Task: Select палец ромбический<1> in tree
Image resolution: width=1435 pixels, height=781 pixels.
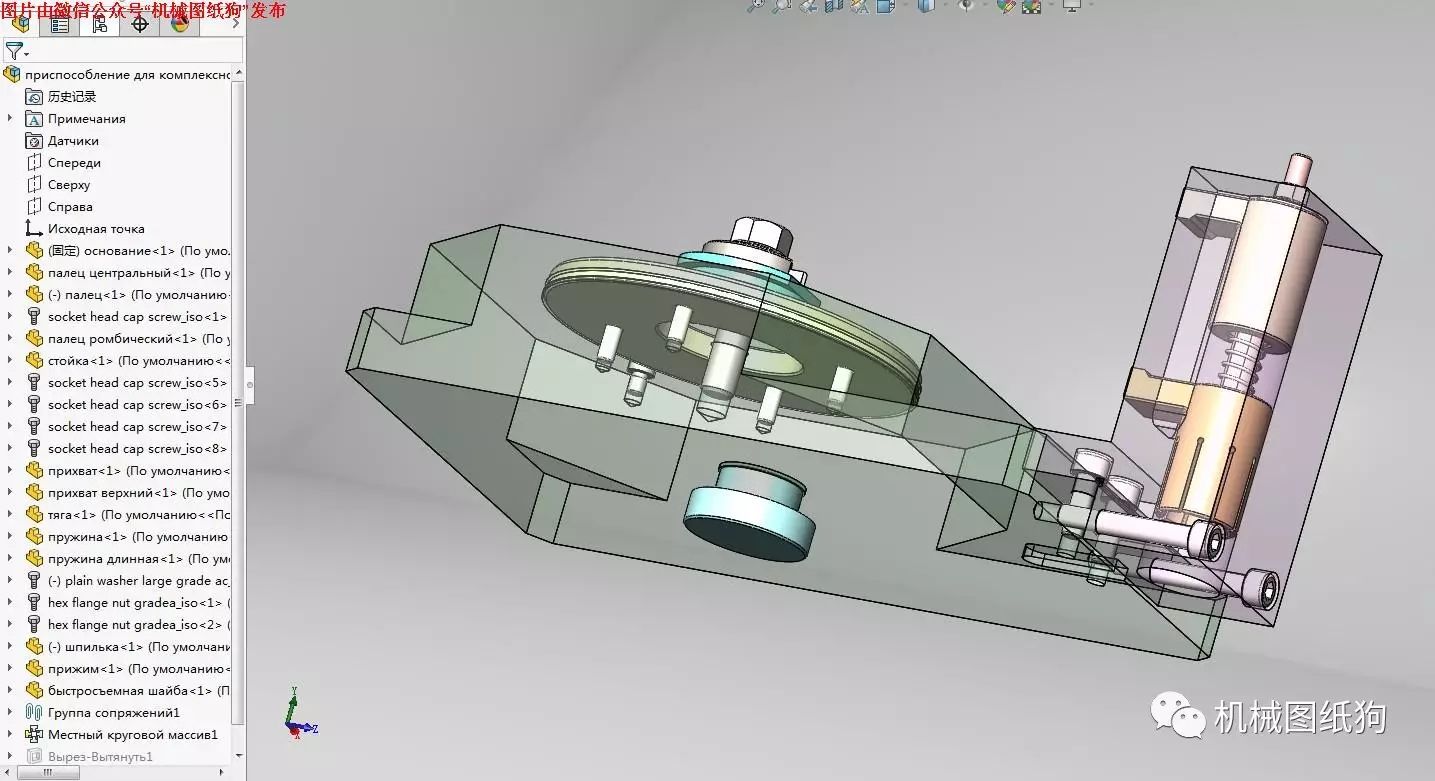Action: coord(139,339)
